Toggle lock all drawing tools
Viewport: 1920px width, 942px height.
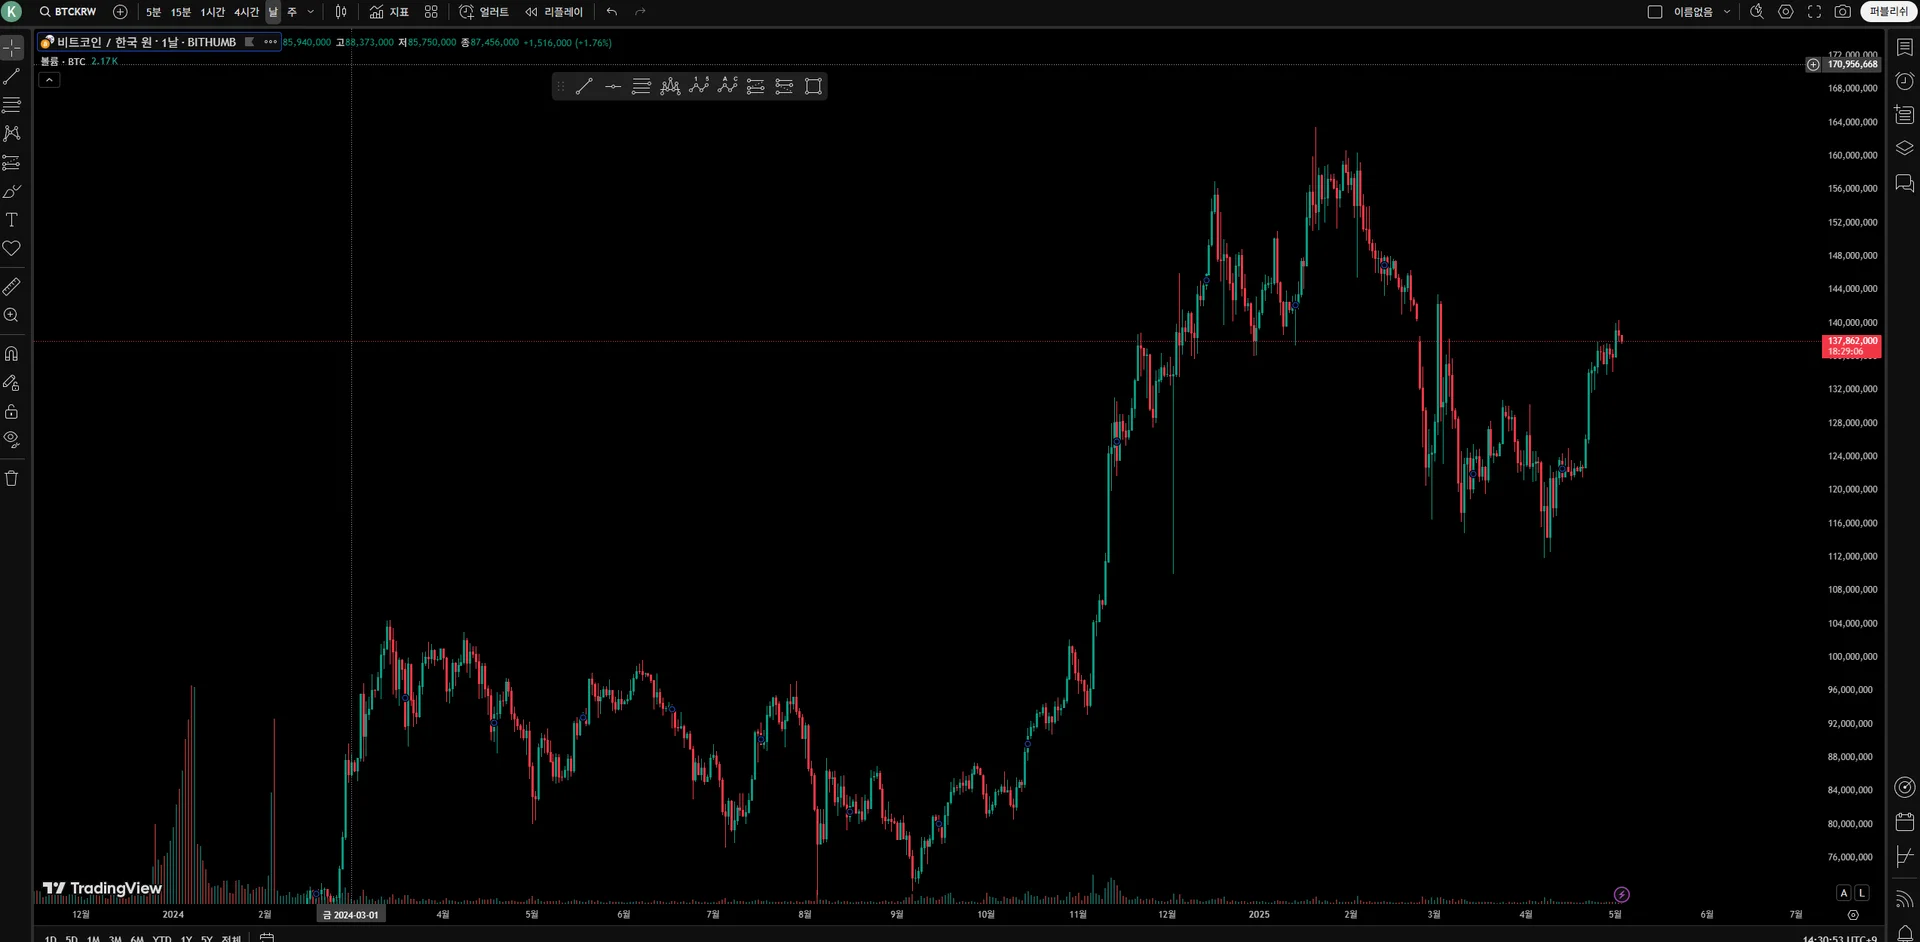12,411
